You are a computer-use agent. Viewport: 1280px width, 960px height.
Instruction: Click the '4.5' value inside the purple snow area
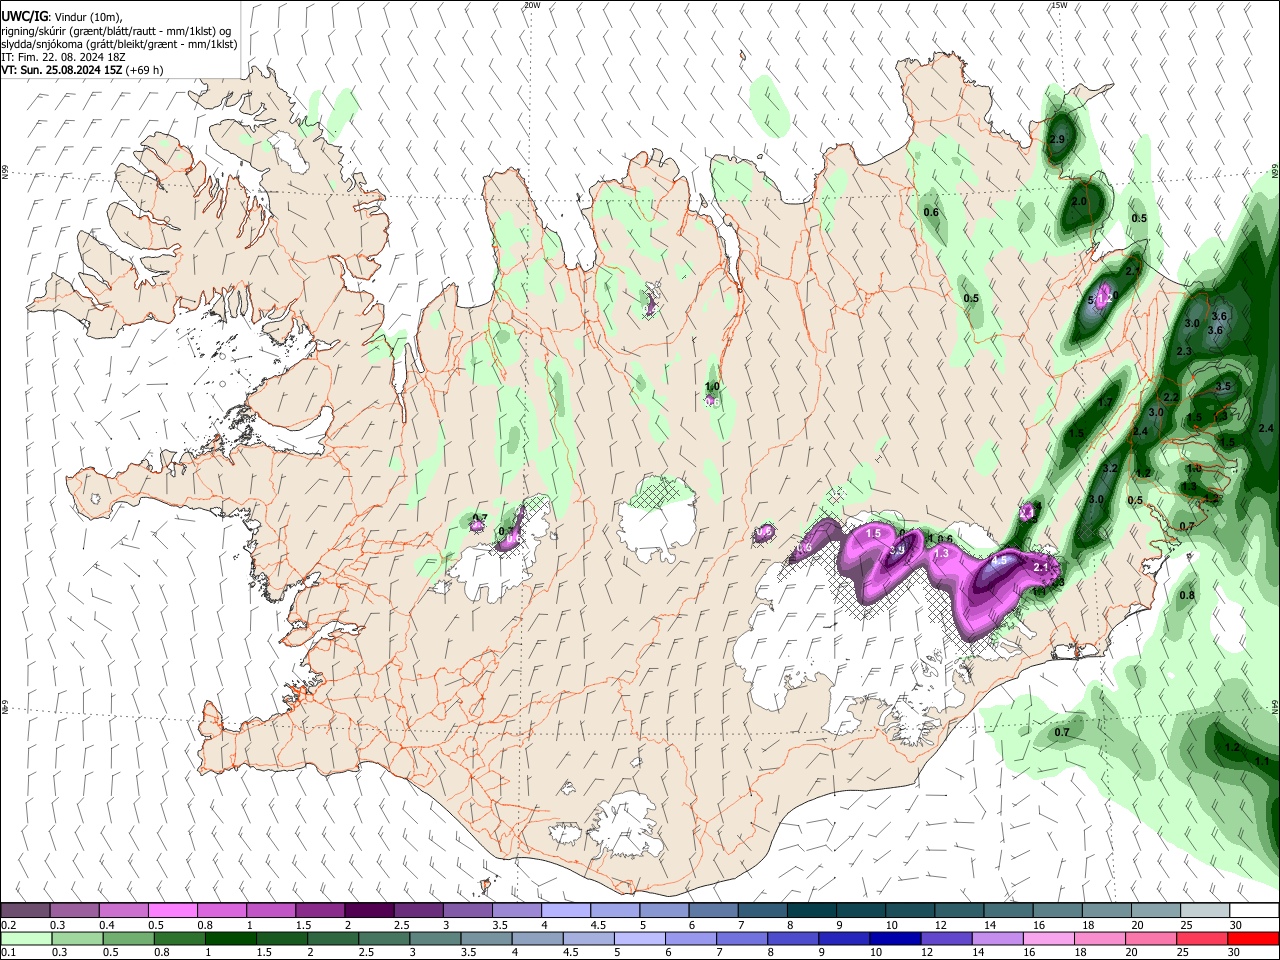tap(1000, 562)
